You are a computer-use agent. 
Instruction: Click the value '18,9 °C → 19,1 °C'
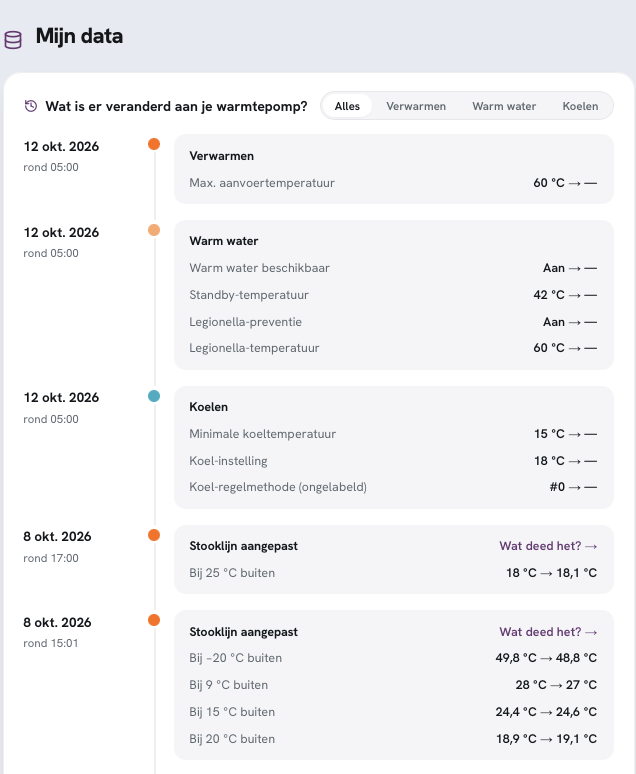click(547, 739)
